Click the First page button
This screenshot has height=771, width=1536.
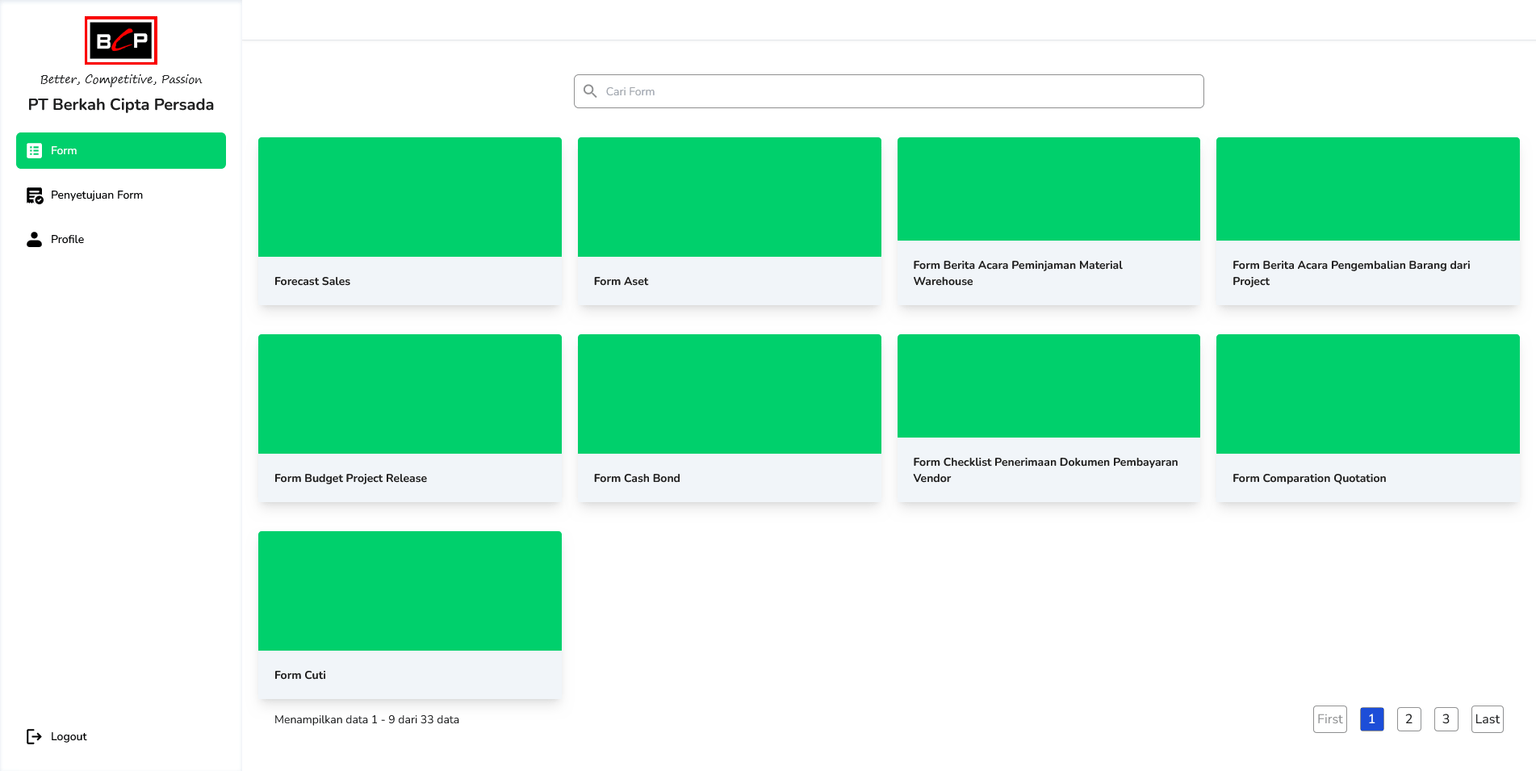pyautogui.click(x=1329, y=719)
